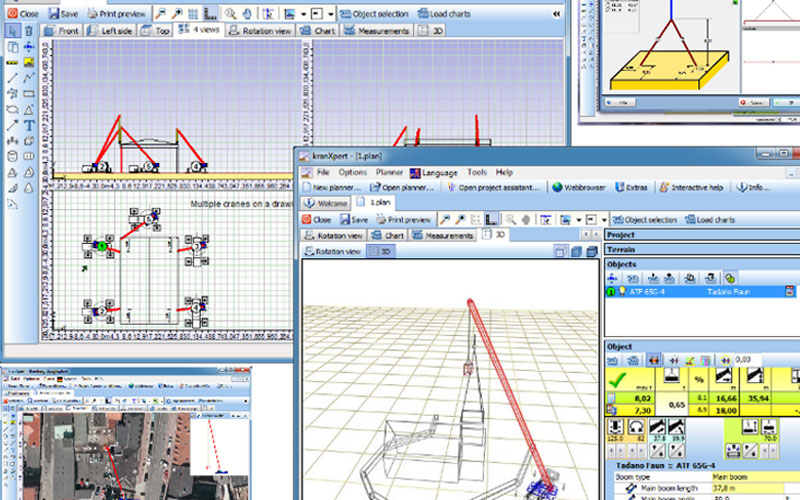
Task: Click the trash can delete tool
Action: pos(29,31)
